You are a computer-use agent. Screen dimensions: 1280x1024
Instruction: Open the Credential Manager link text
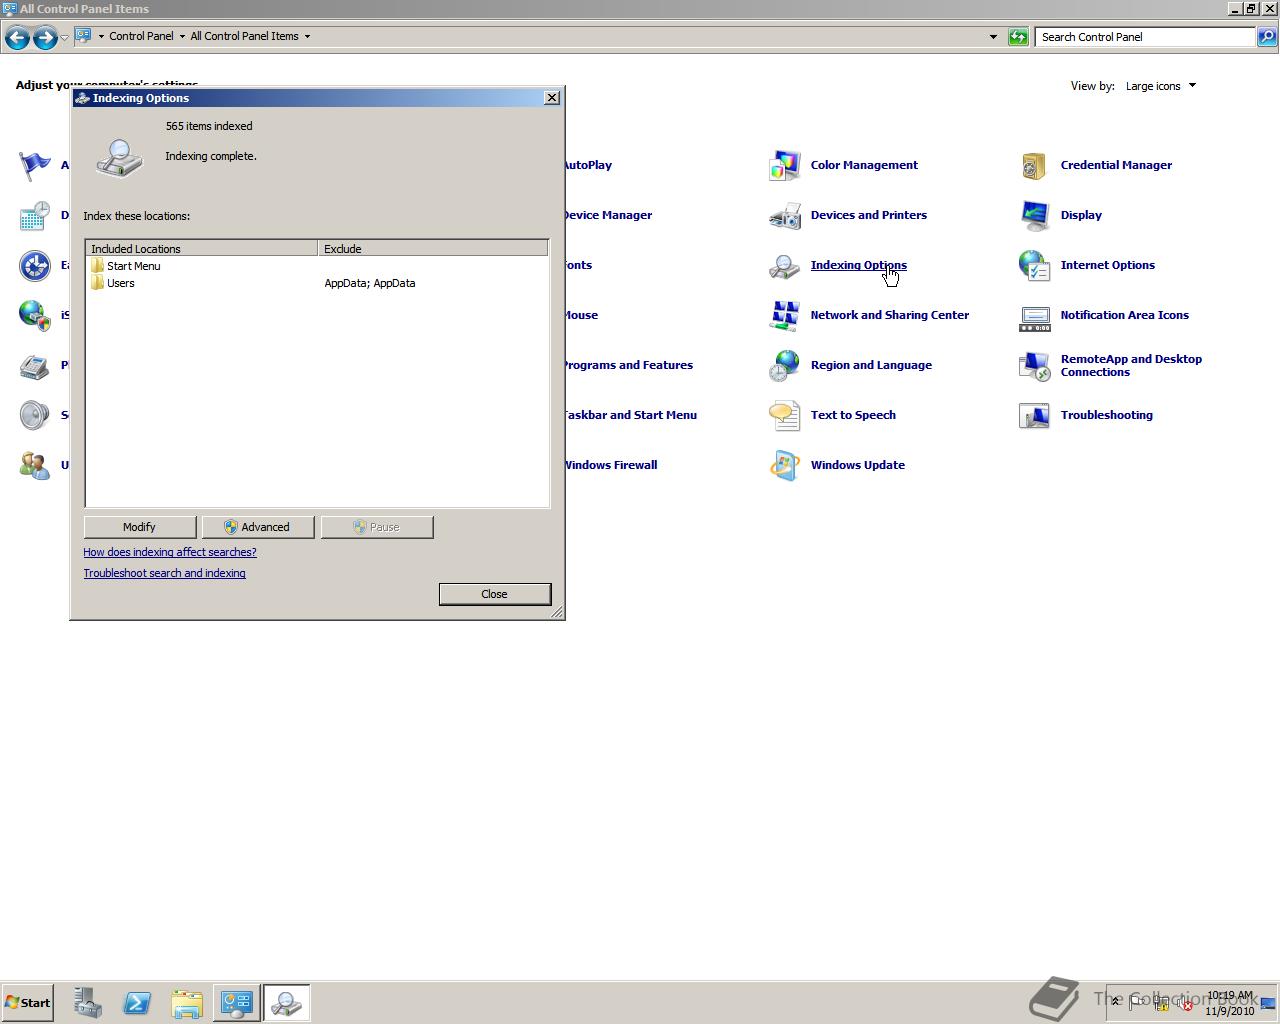(1116, 165)
